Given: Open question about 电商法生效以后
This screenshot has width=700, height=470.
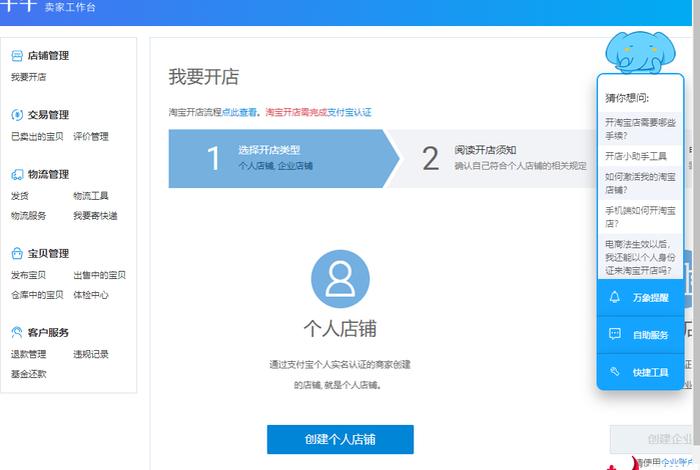Looking at the screenshot, I should click(640, 257).
